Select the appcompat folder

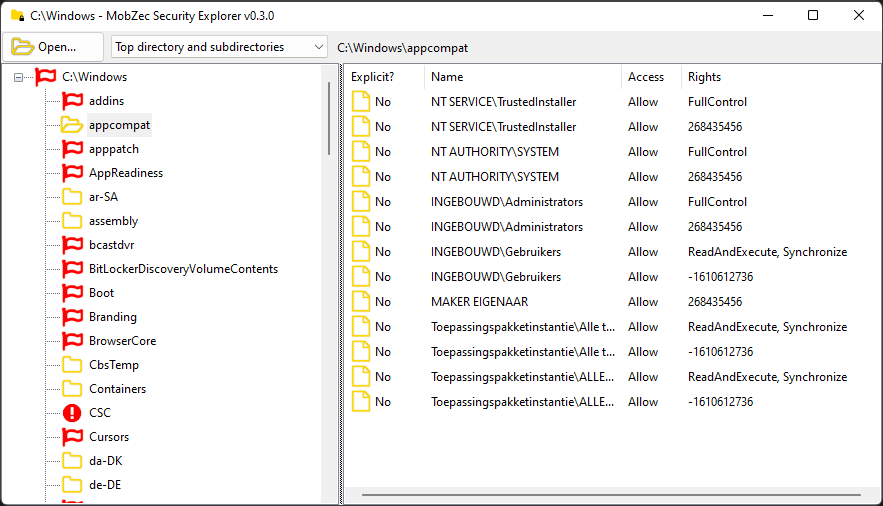click(119, 125)
